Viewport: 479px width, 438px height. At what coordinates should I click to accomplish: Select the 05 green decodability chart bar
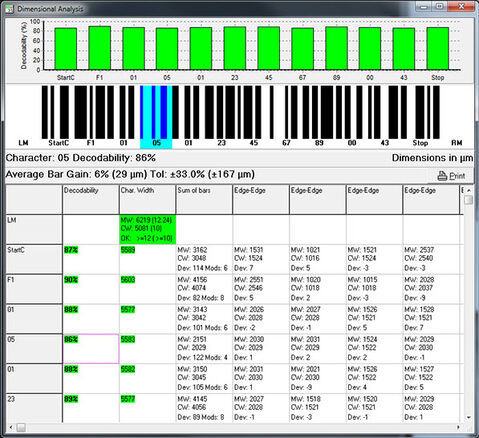(167, 49)
